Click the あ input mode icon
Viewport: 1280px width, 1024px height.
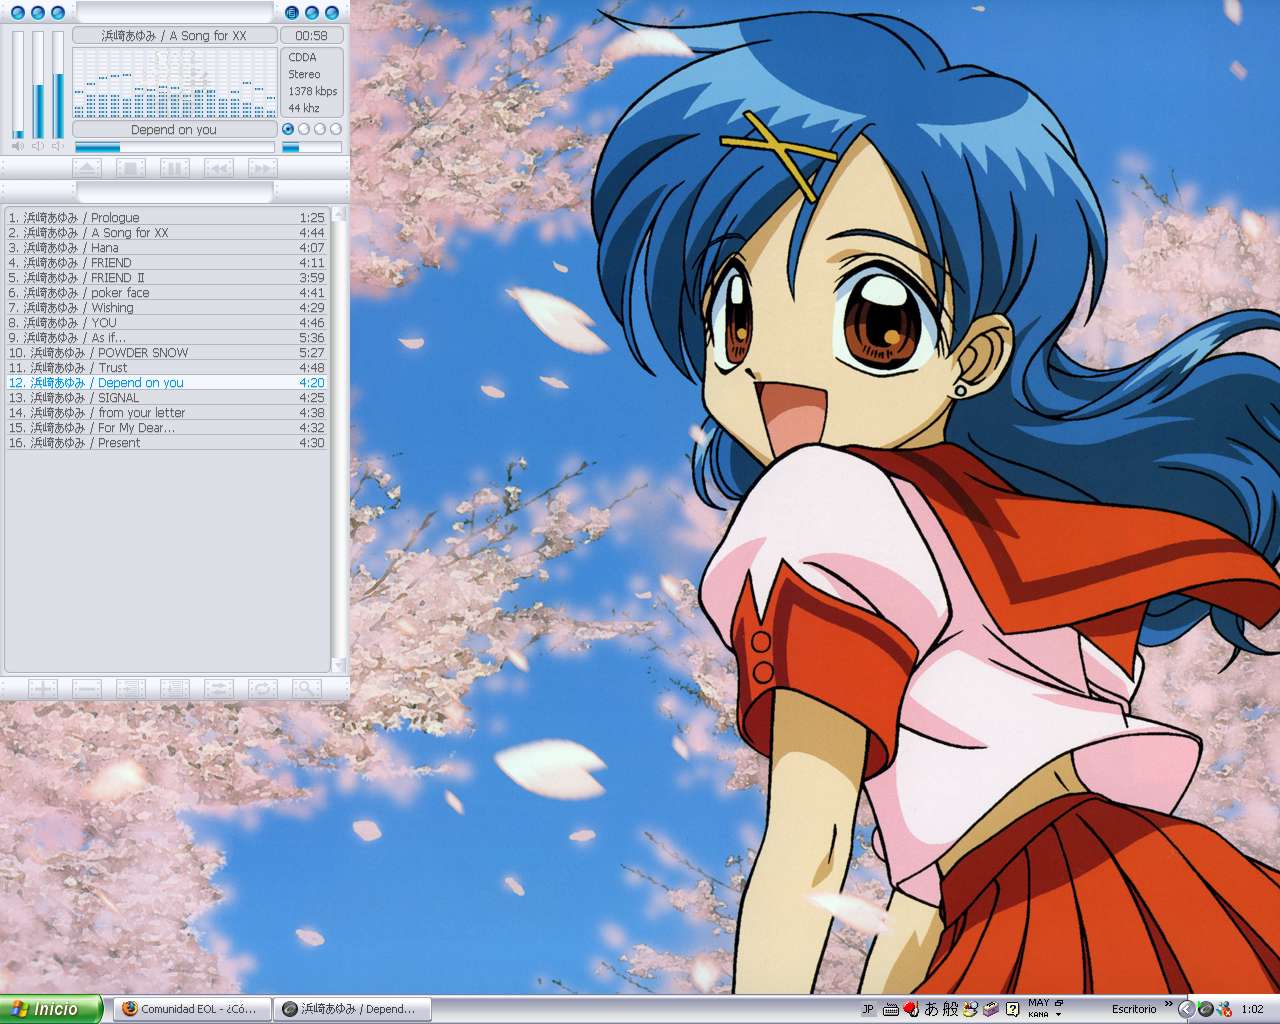(931, 1009)
